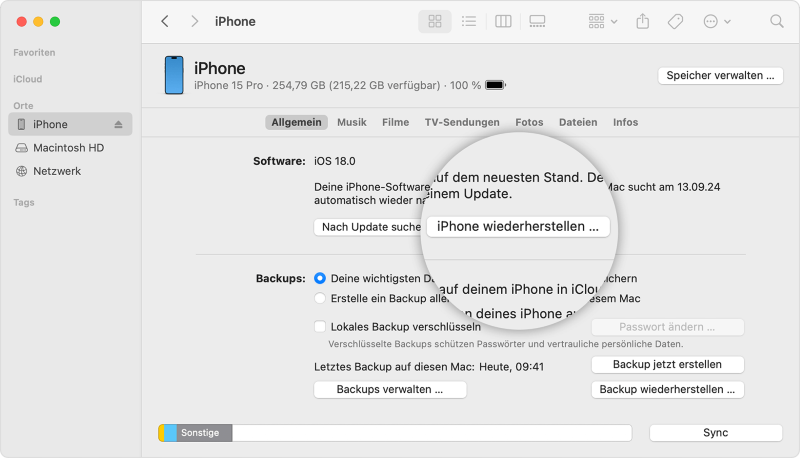Select the iCloud backup radio option

click(x=320, y=278)
